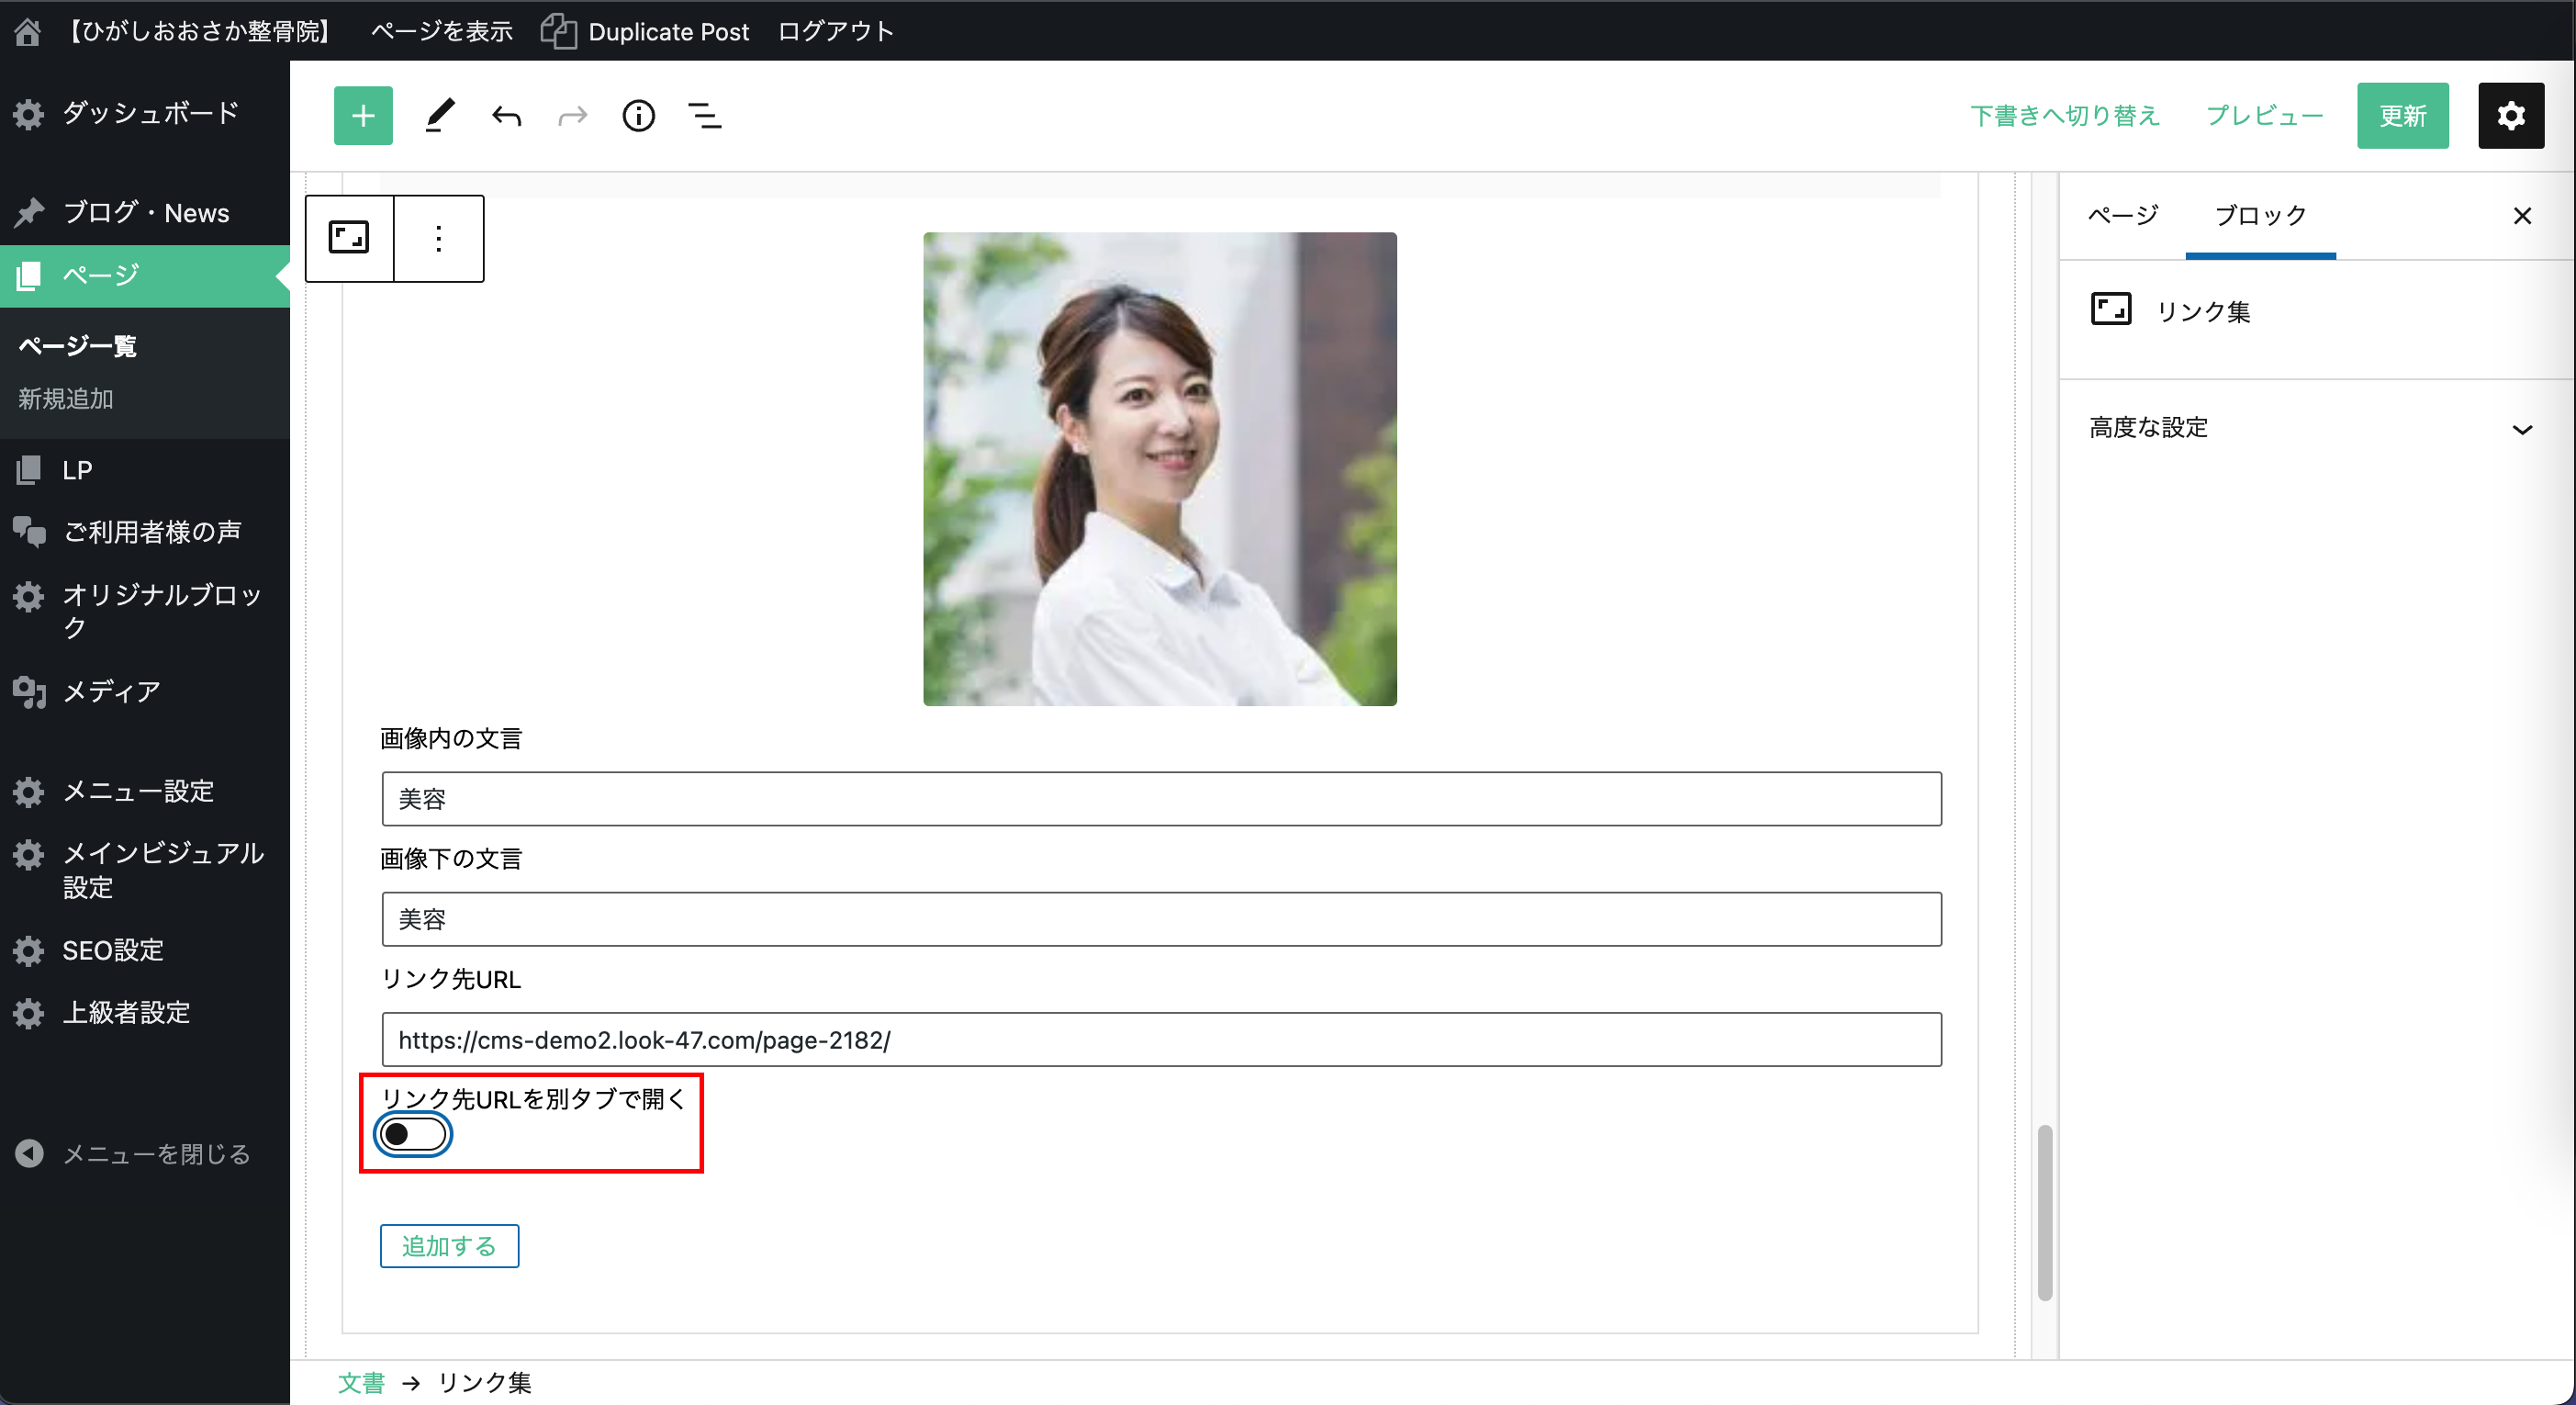The image size is (2576, 1405).
Task: Click the green block inserter plus icon
Action: point(362,116)
